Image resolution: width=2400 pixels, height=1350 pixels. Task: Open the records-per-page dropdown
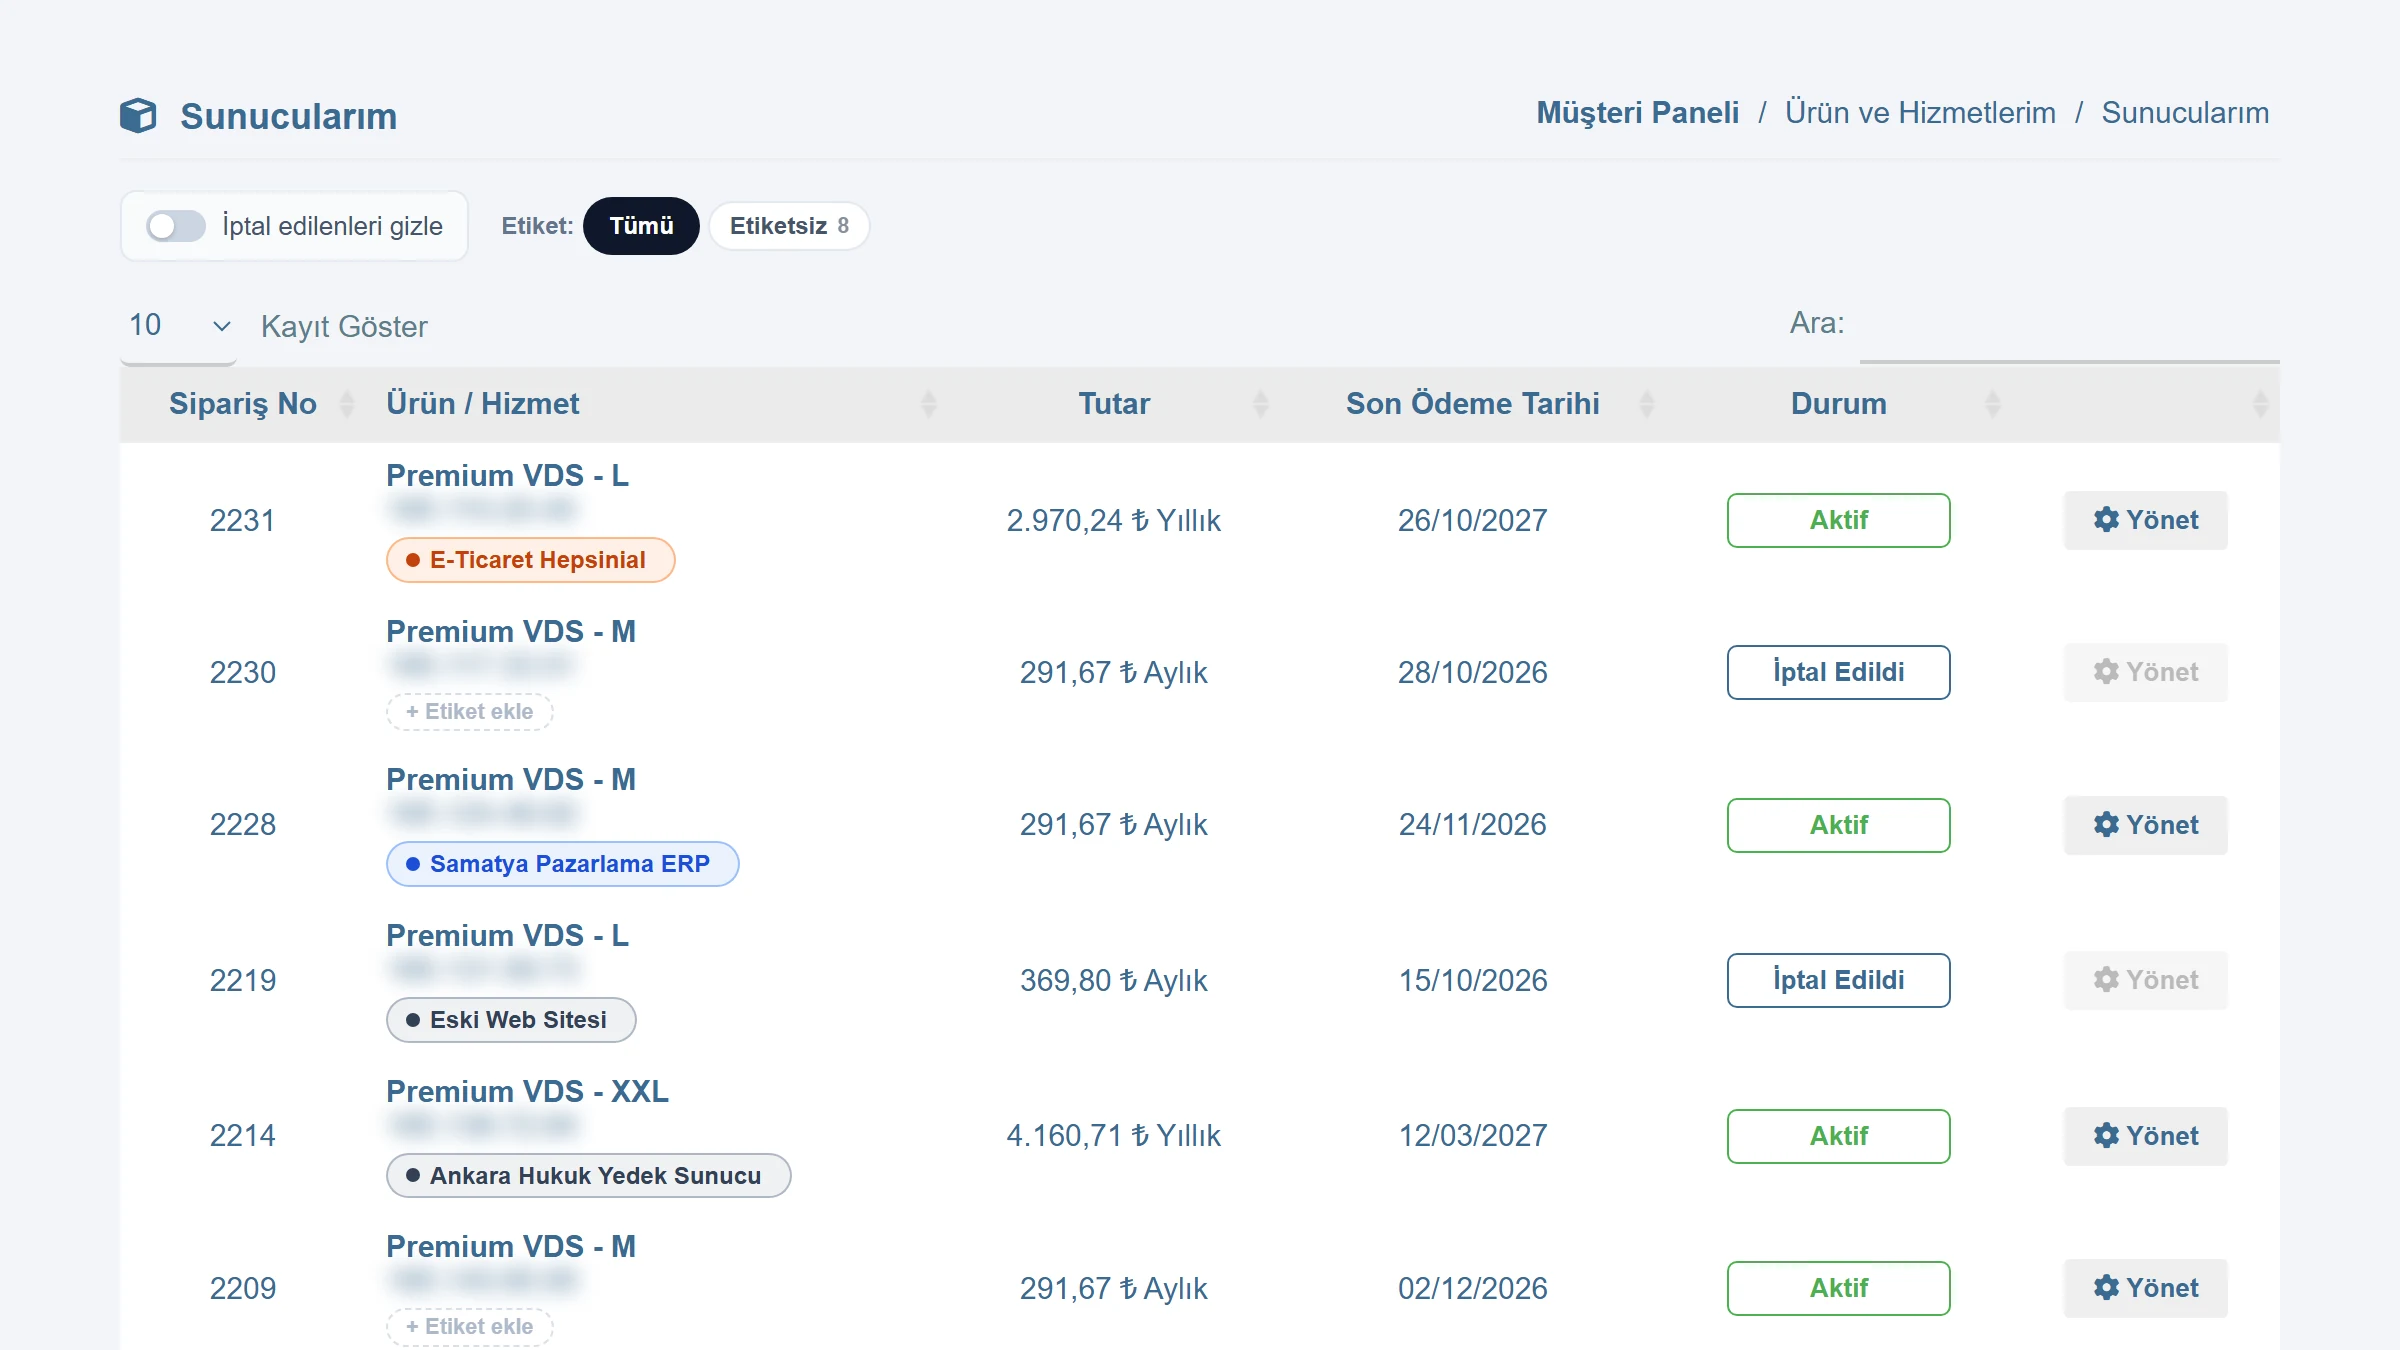(x=178, y=326)
